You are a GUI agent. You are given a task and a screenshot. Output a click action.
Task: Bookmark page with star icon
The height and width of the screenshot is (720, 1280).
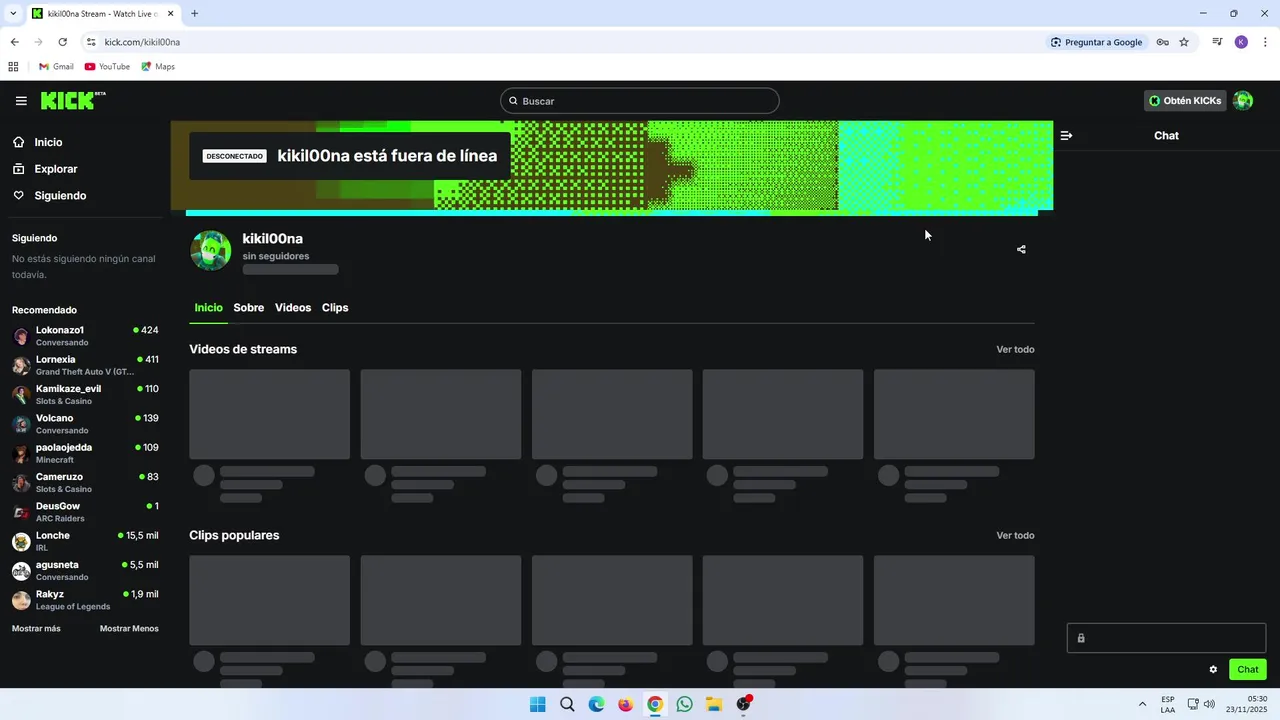1184,42
